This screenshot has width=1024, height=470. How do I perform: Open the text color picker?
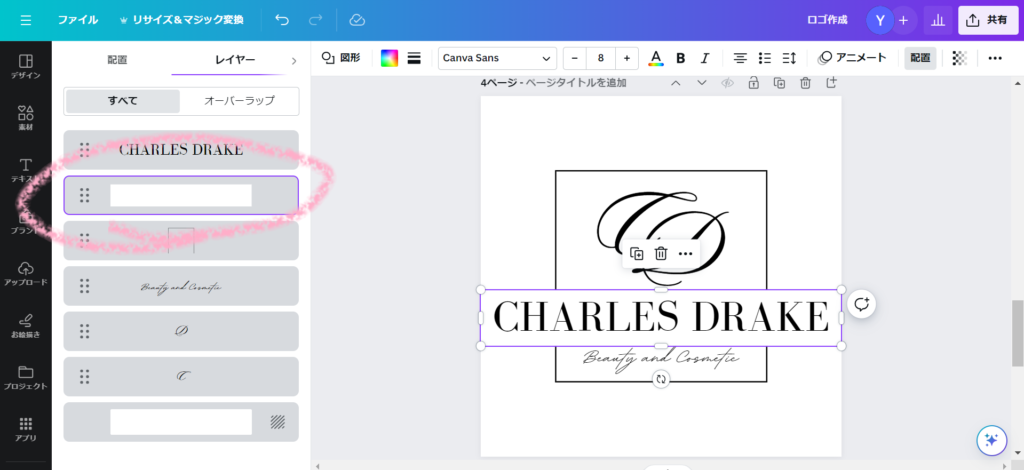(x=656, y=58)
